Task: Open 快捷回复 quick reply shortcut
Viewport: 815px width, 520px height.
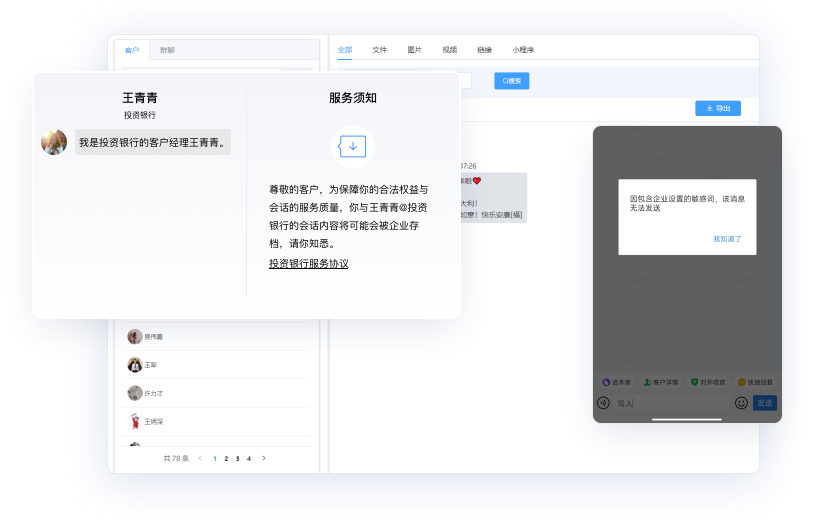Action: click(755, 382)
